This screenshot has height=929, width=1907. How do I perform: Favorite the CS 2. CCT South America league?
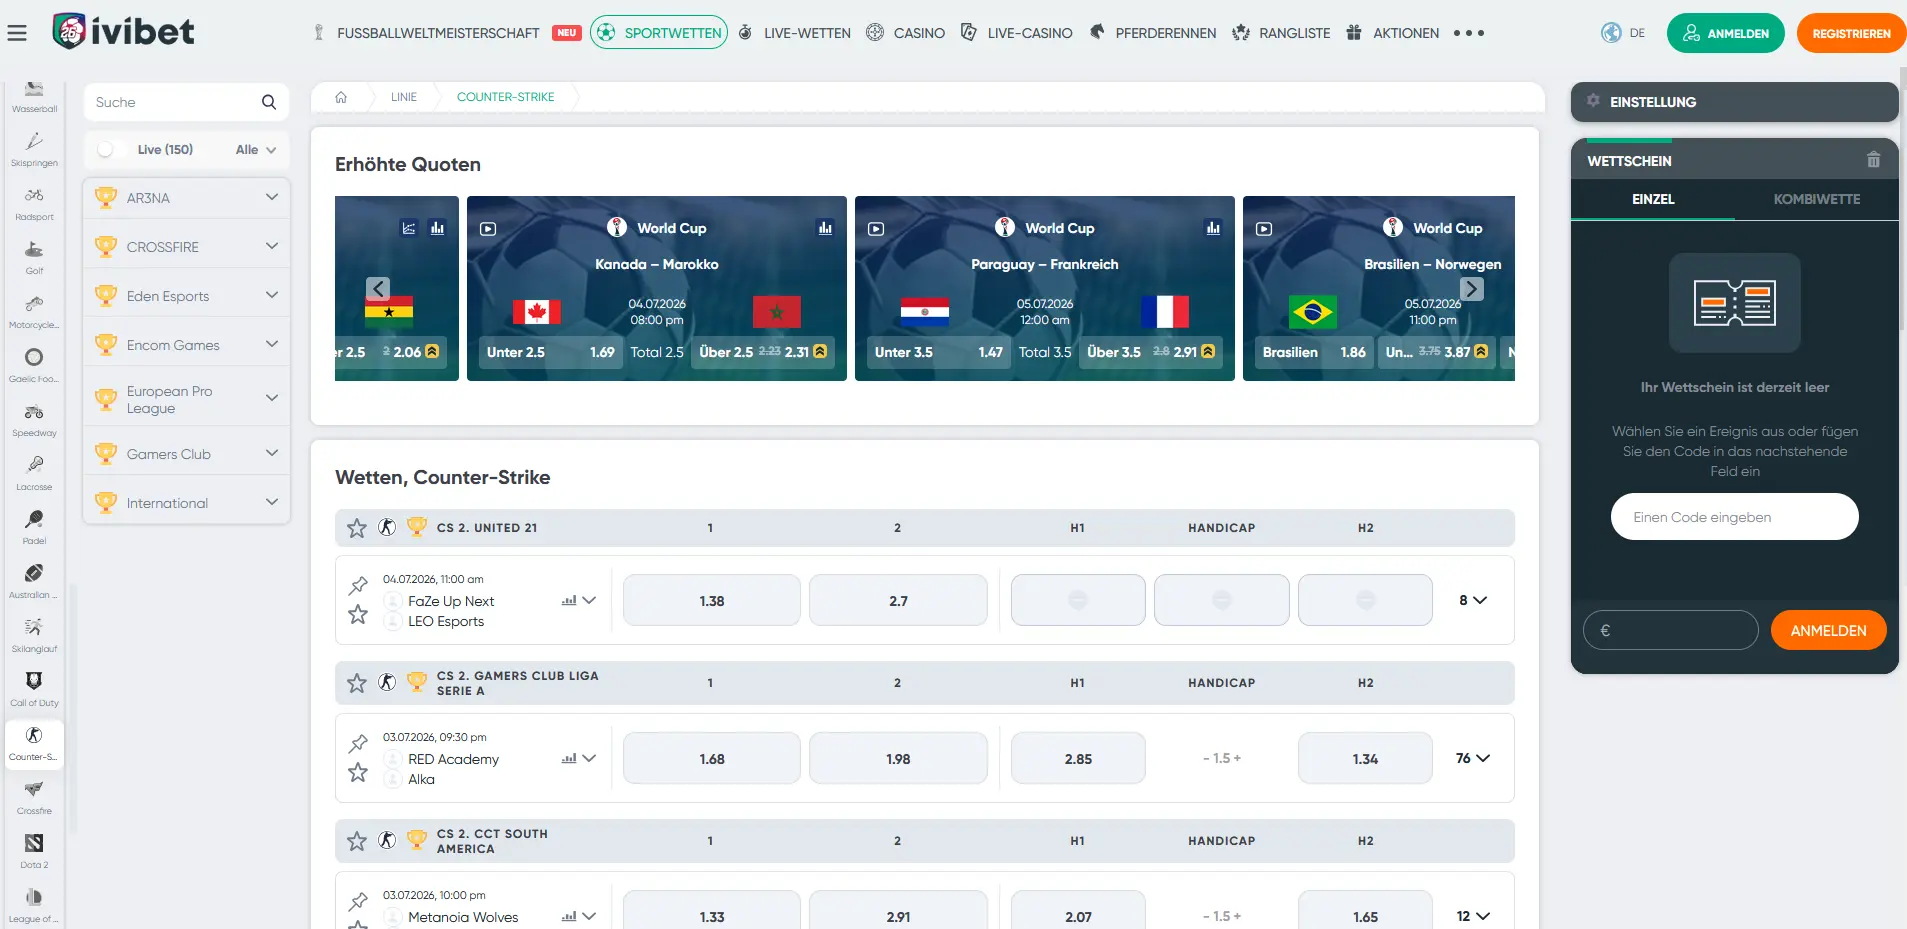[357, 841]
